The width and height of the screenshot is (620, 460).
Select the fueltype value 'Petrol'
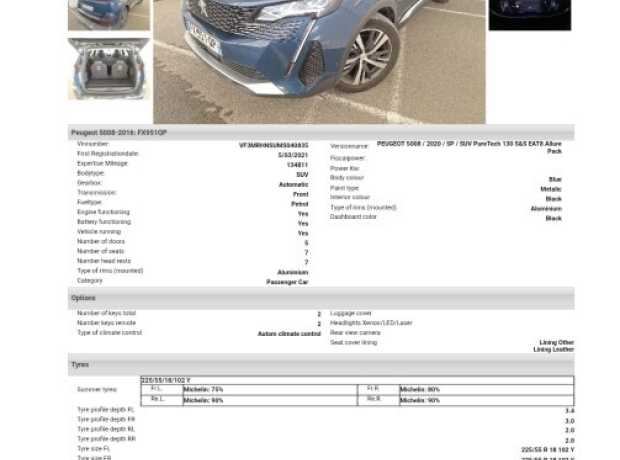300,204
